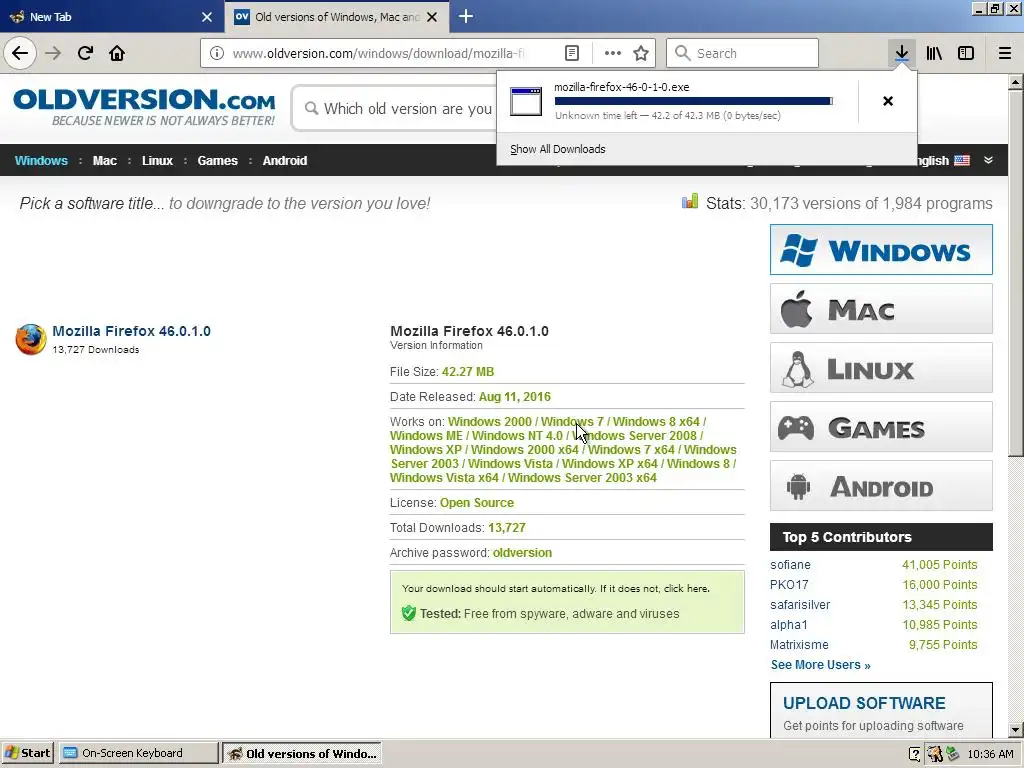Screen dimensions: 1024x768
Task: Click the 42.27 MB file size value
Action: tap(468, 372)
